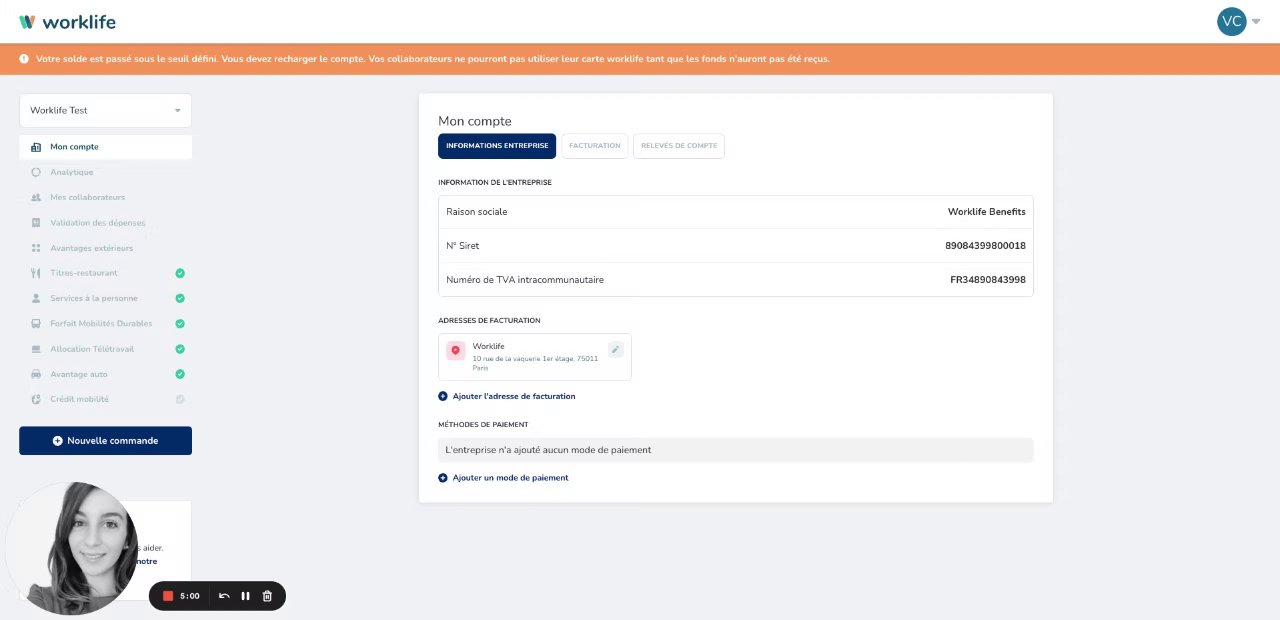Viewport: 1280px width, 620px height.
Task: Restart recording with the undo arrow
Action: click(x=224, y=596)
